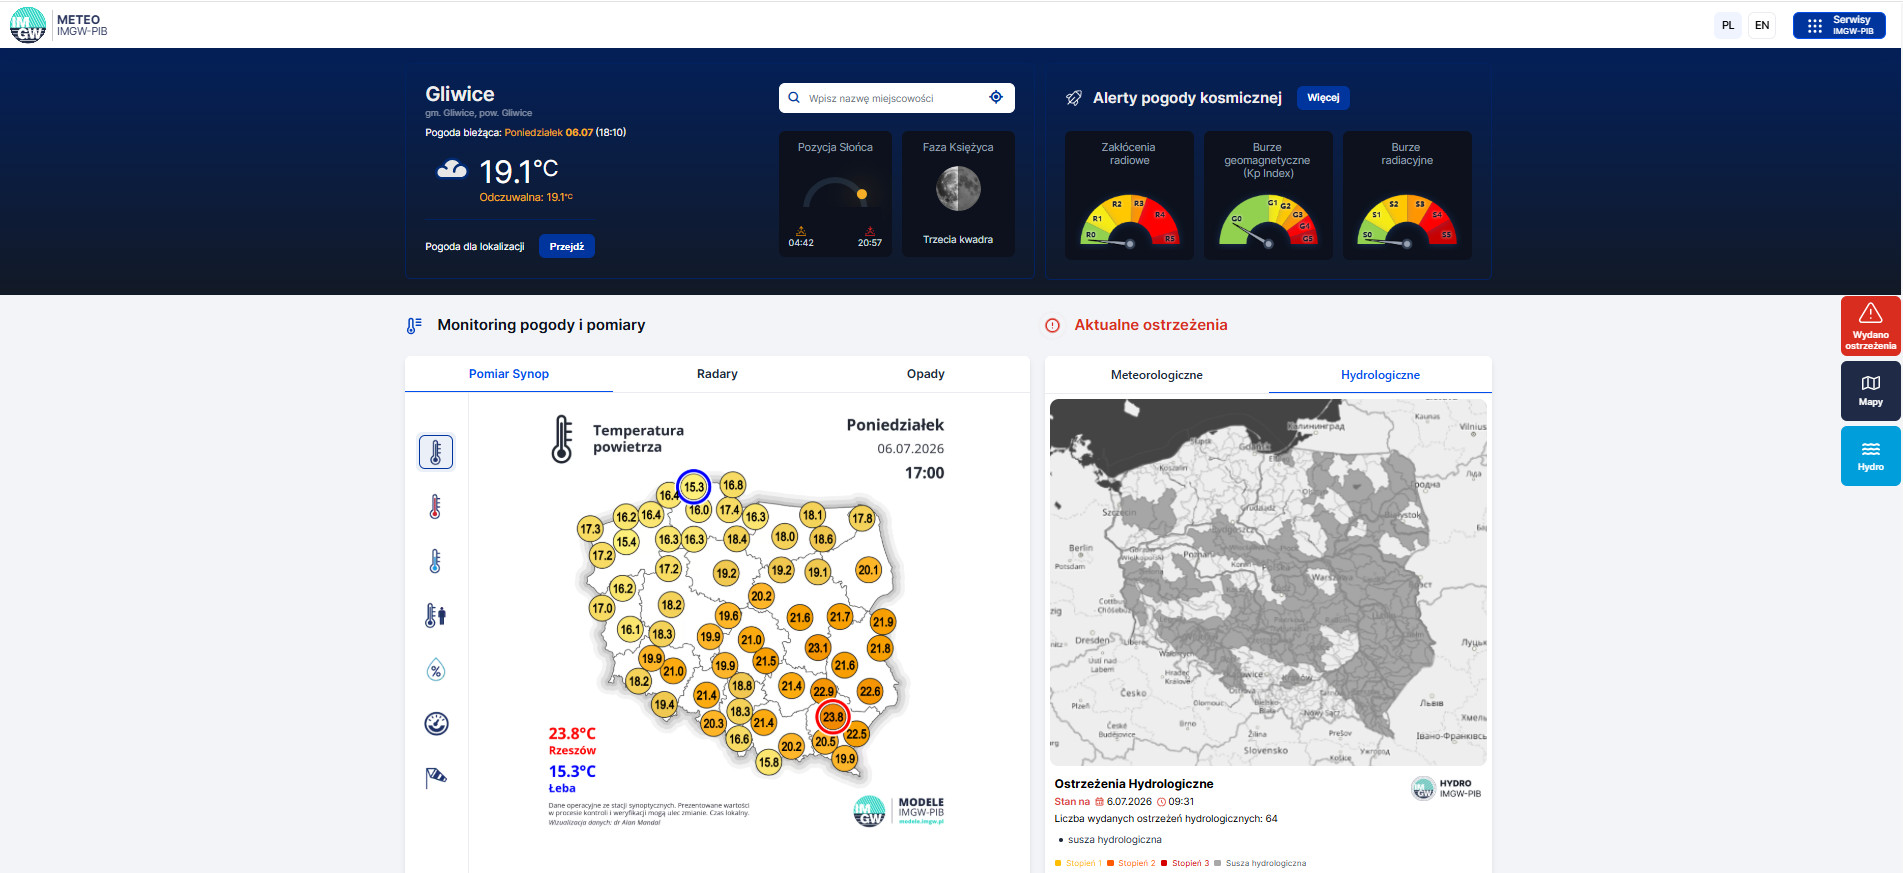Click the Monitoring pogody thermometer heading icon

point(414,325)
